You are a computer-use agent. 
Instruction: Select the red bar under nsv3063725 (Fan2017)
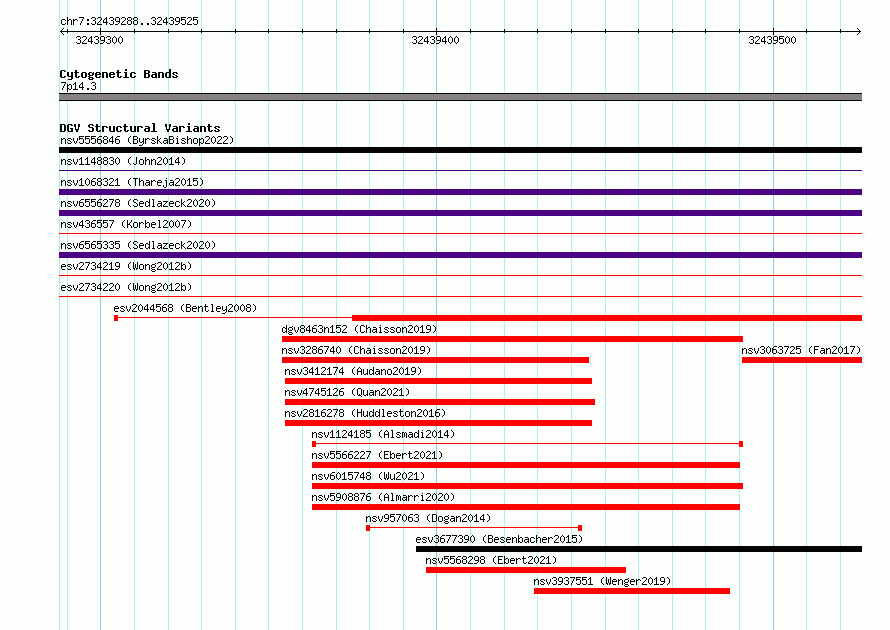click(x=802, y=360)
